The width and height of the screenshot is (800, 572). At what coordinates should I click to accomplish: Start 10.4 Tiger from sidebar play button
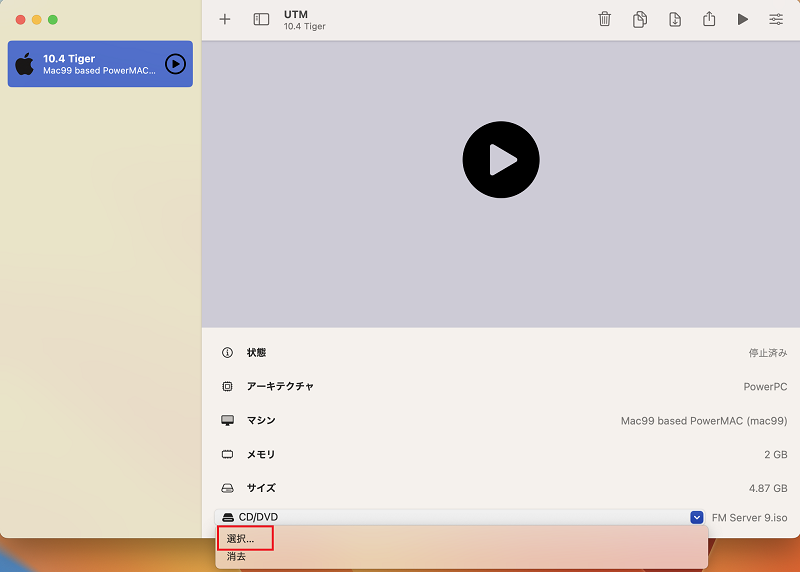click(x=176, y=64)
